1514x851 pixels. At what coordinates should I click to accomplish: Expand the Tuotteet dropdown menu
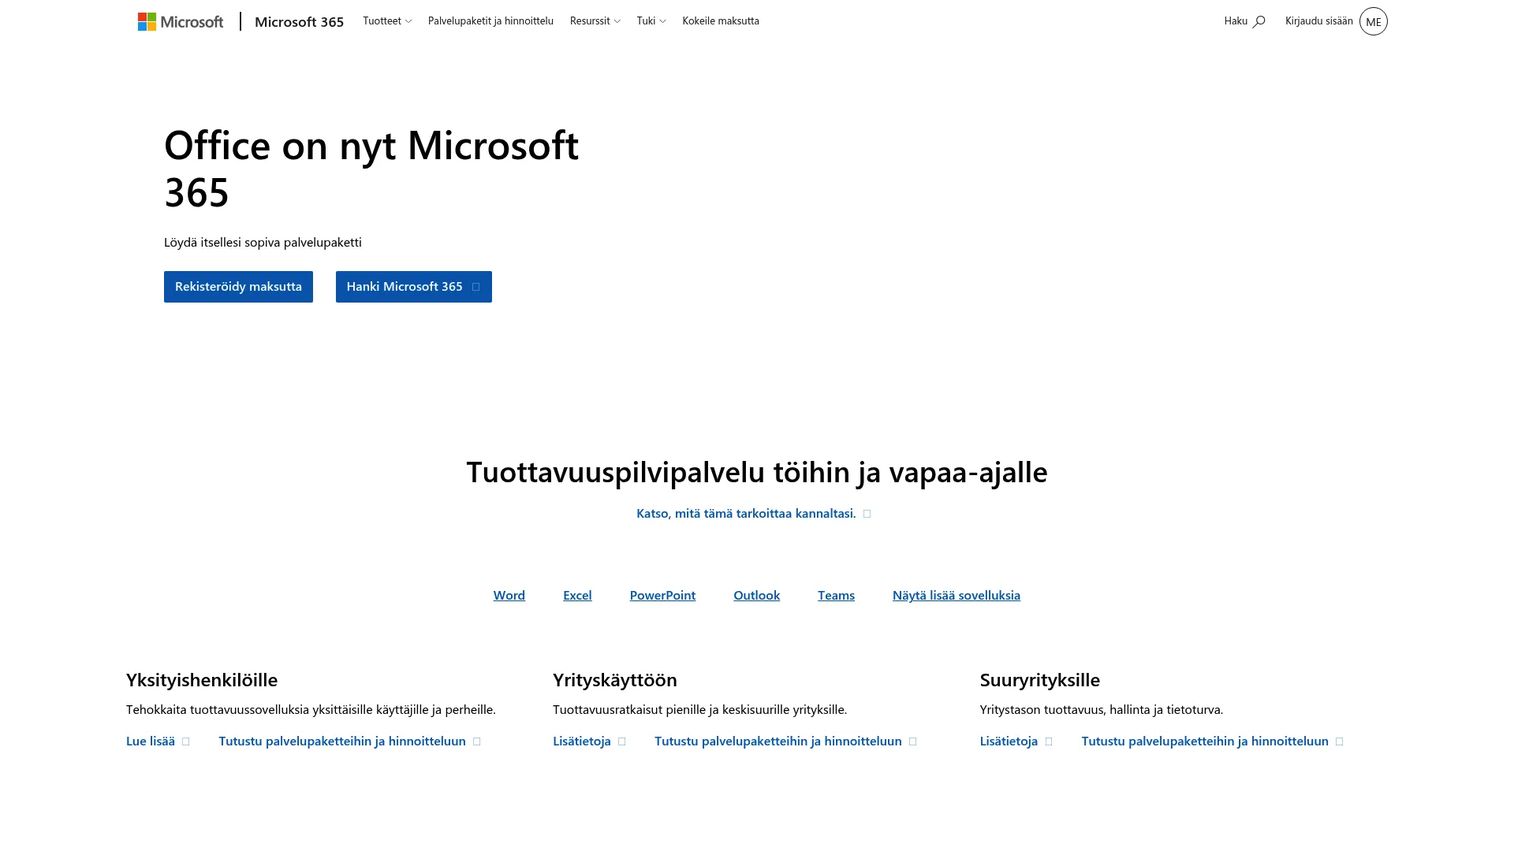(x=387, y=21)
